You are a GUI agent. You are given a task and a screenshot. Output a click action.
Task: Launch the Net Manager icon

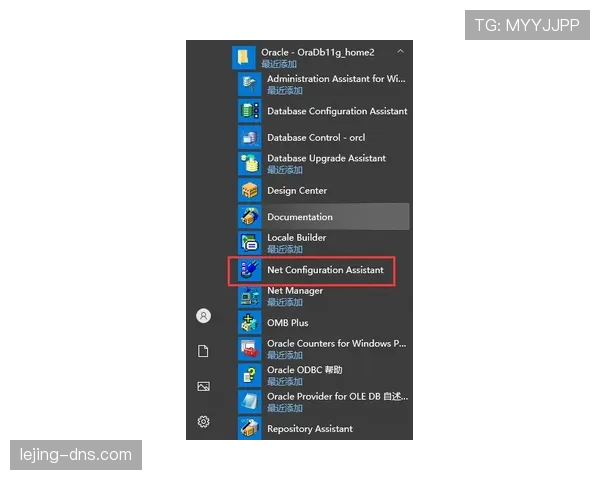(x=249, y=296)
